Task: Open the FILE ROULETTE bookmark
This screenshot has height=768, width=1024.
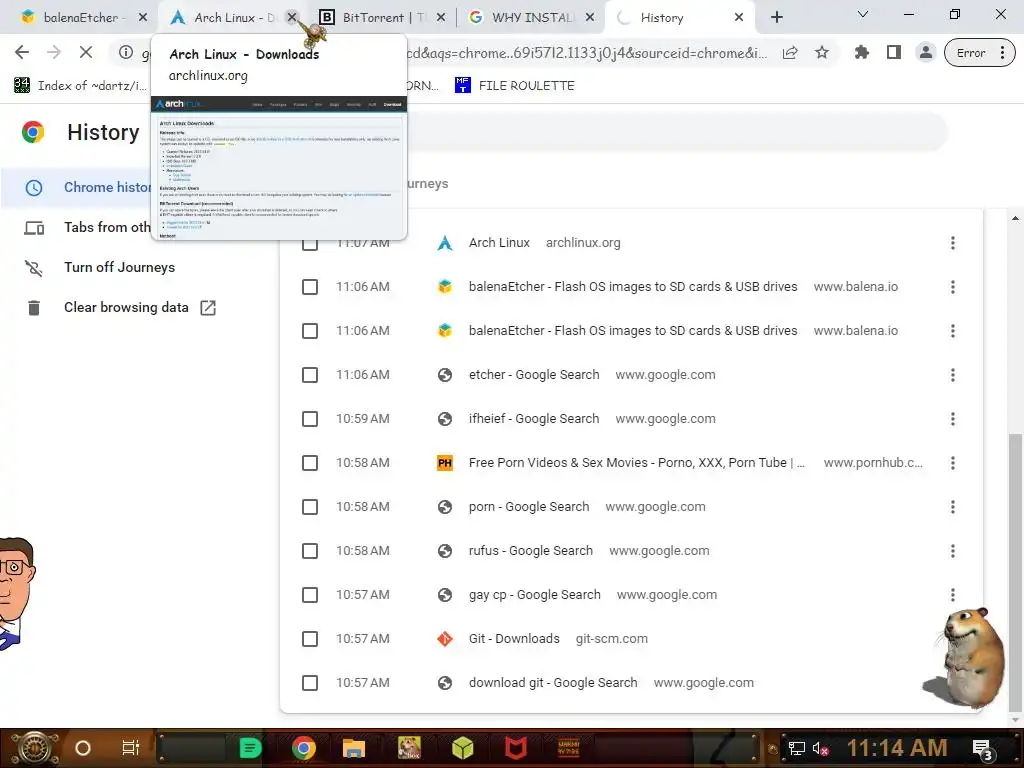Action: (x=515, y=86)
